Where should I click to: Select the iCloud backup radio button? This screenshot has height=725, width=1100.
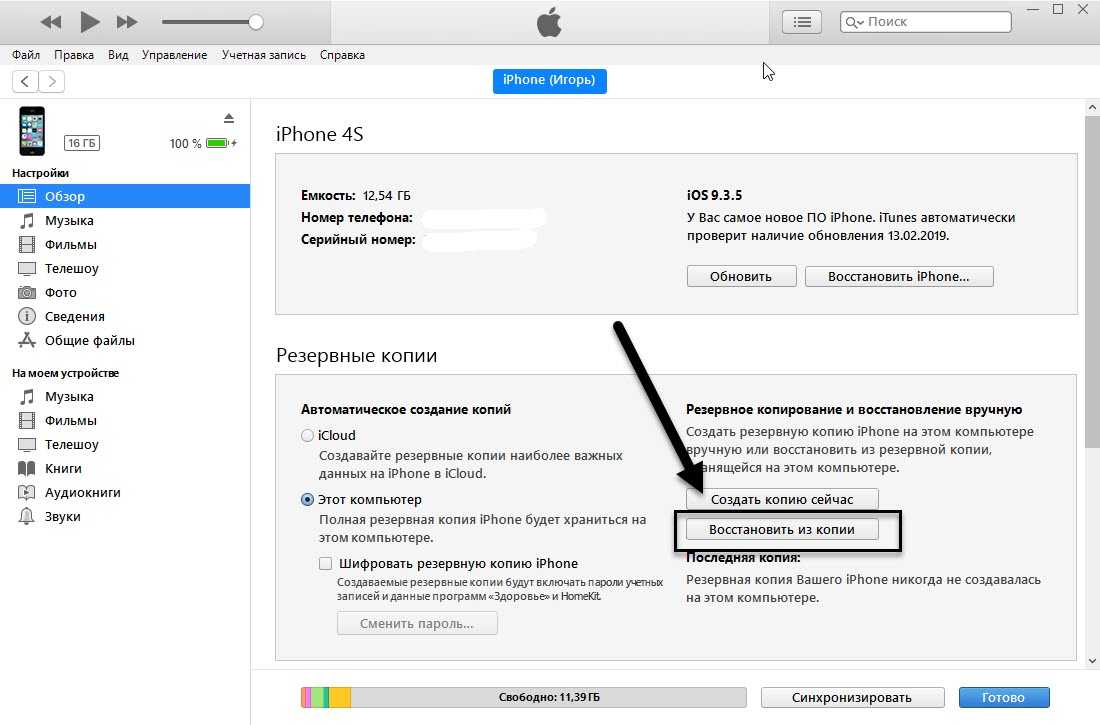tap(307, 435)
